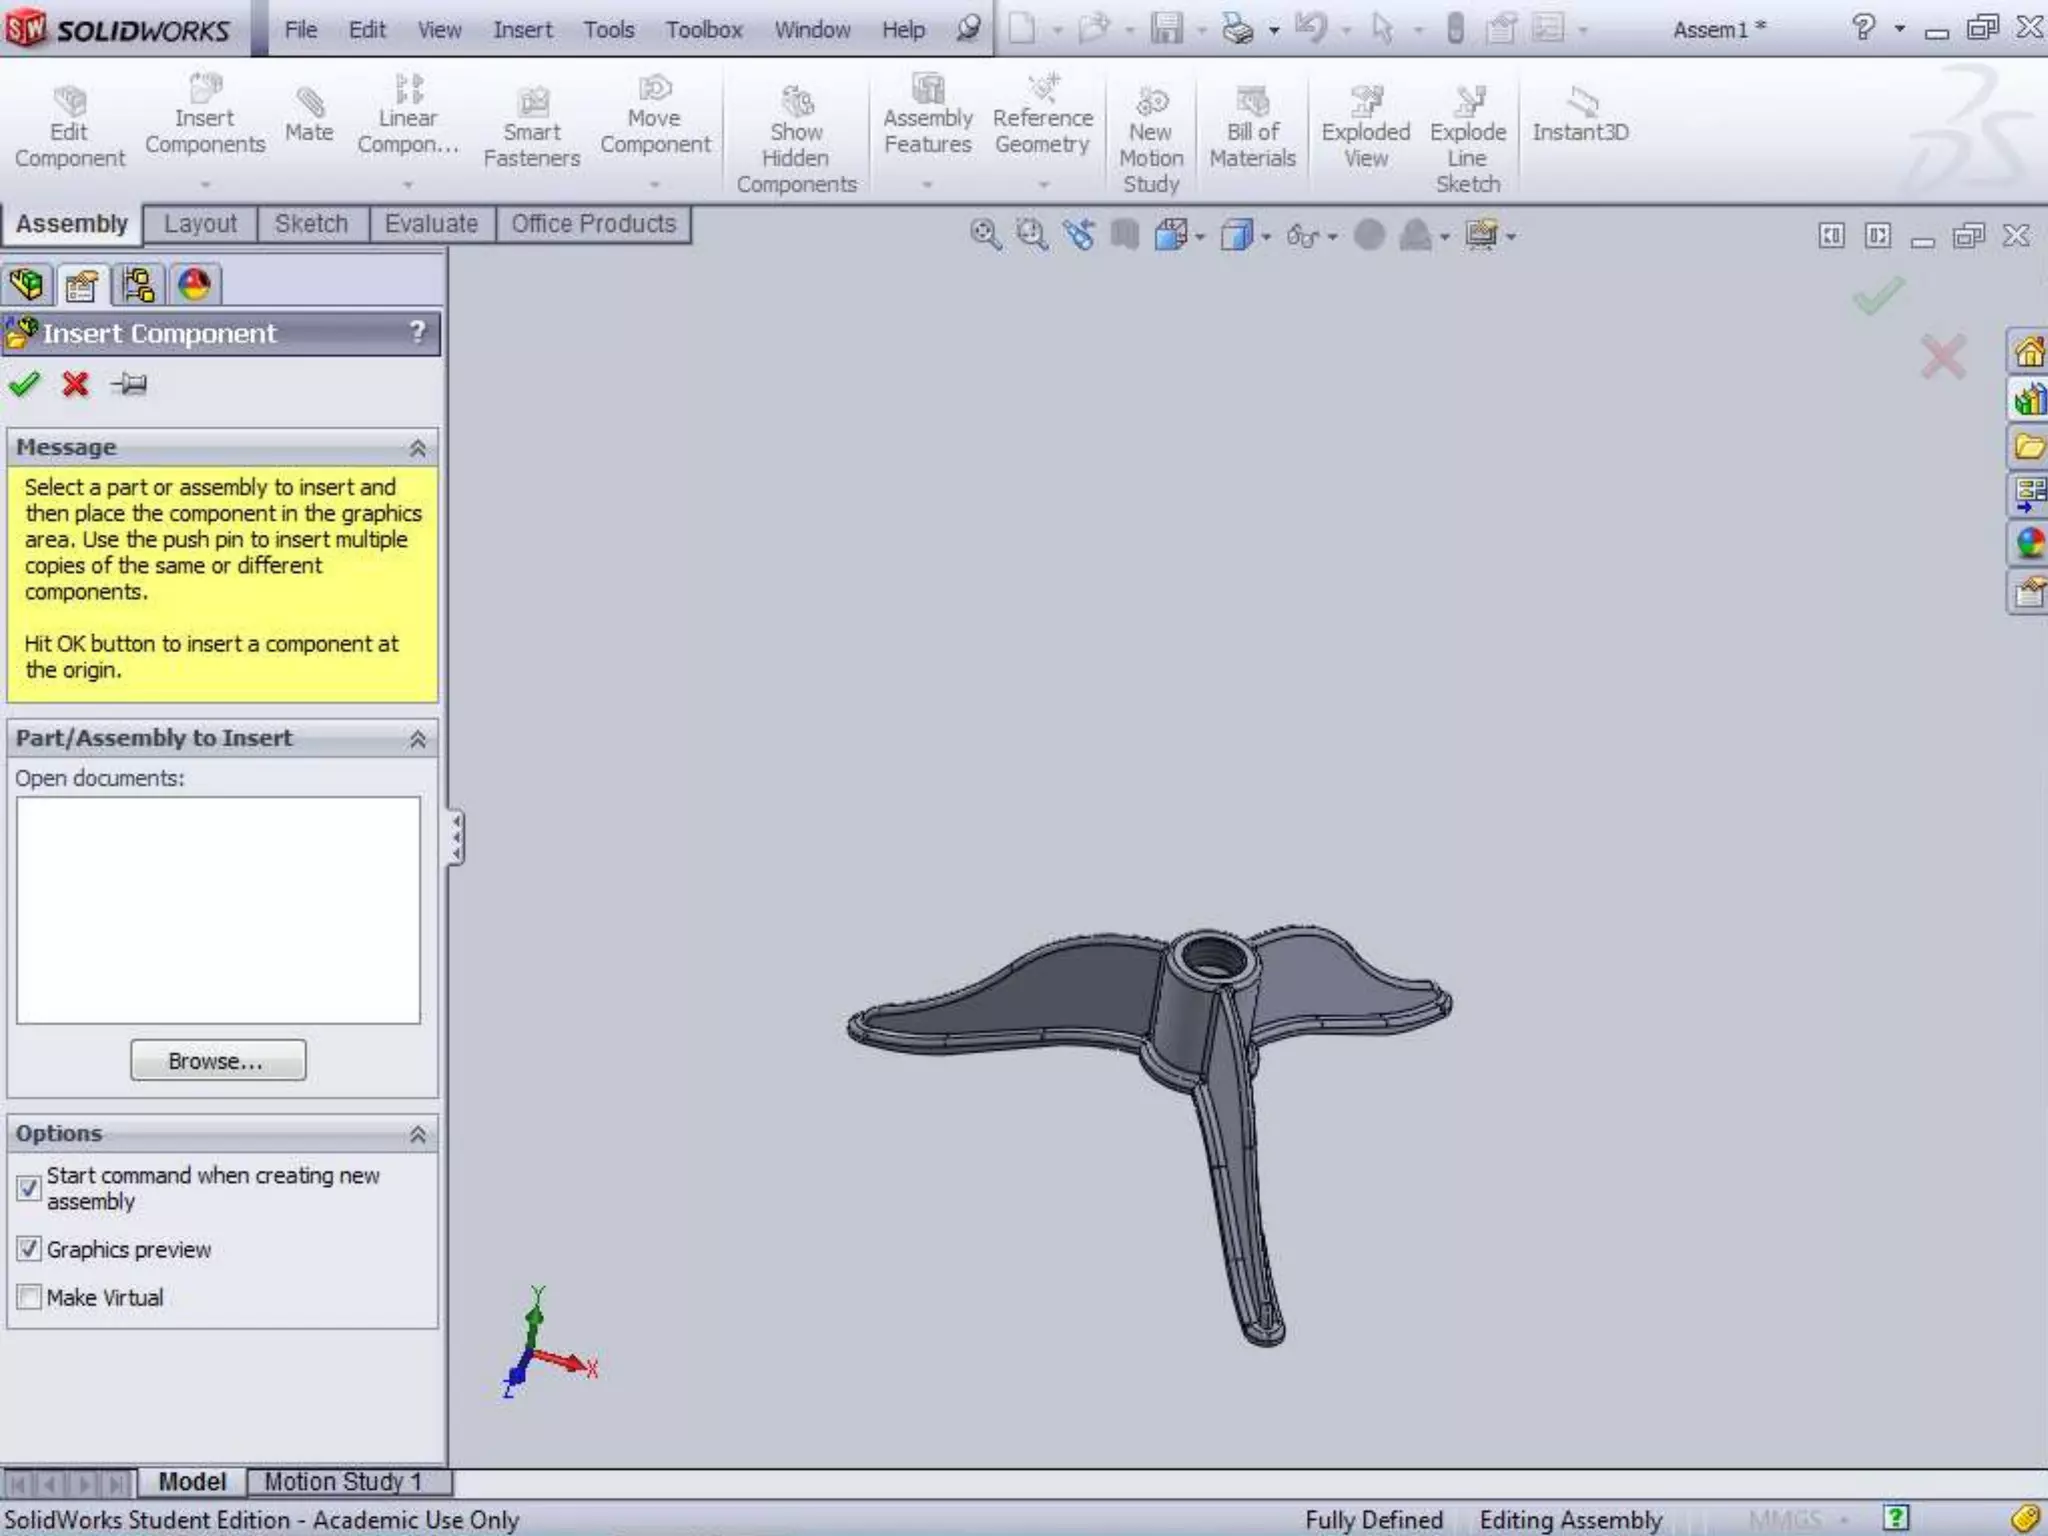
Task: Open Smart Fasteners tool
Action: point(531,104)
